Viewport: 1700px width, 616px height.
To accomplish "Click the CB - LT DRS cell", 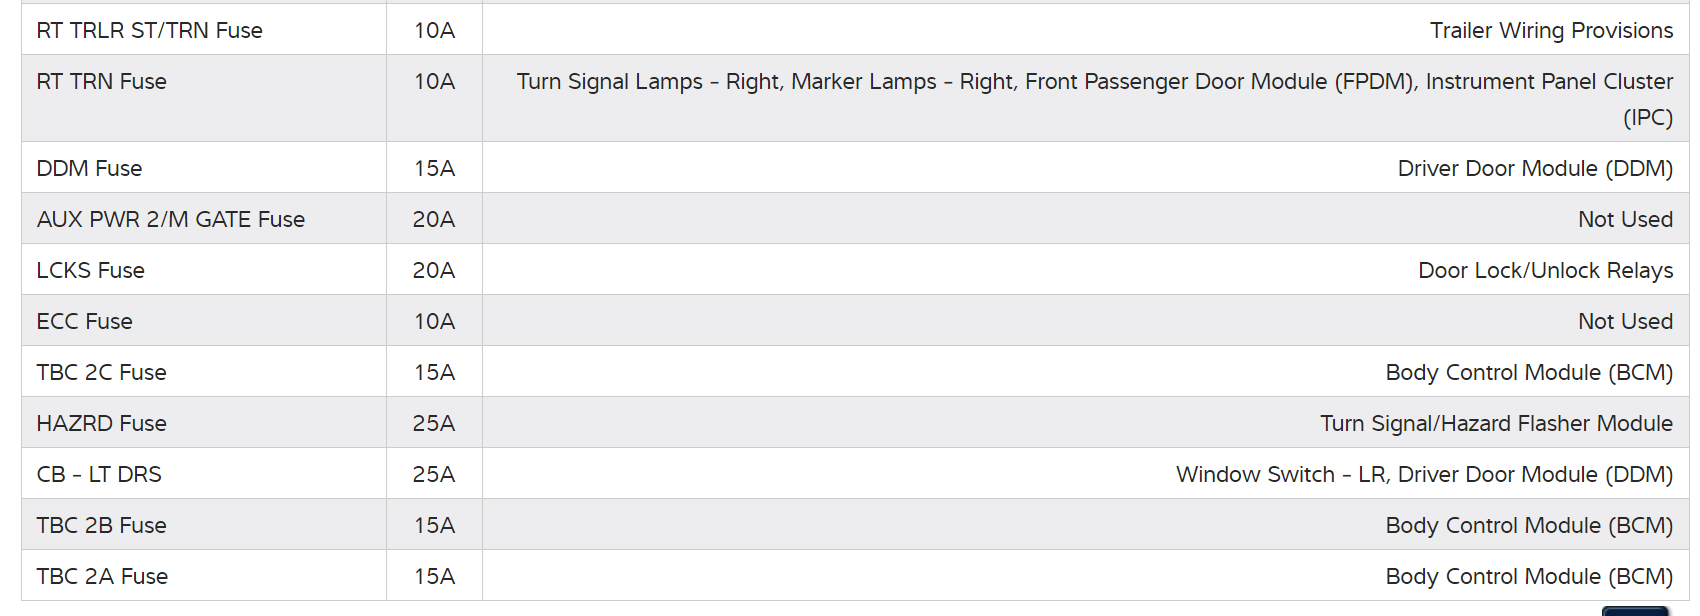I will click(x=99, y=475).
